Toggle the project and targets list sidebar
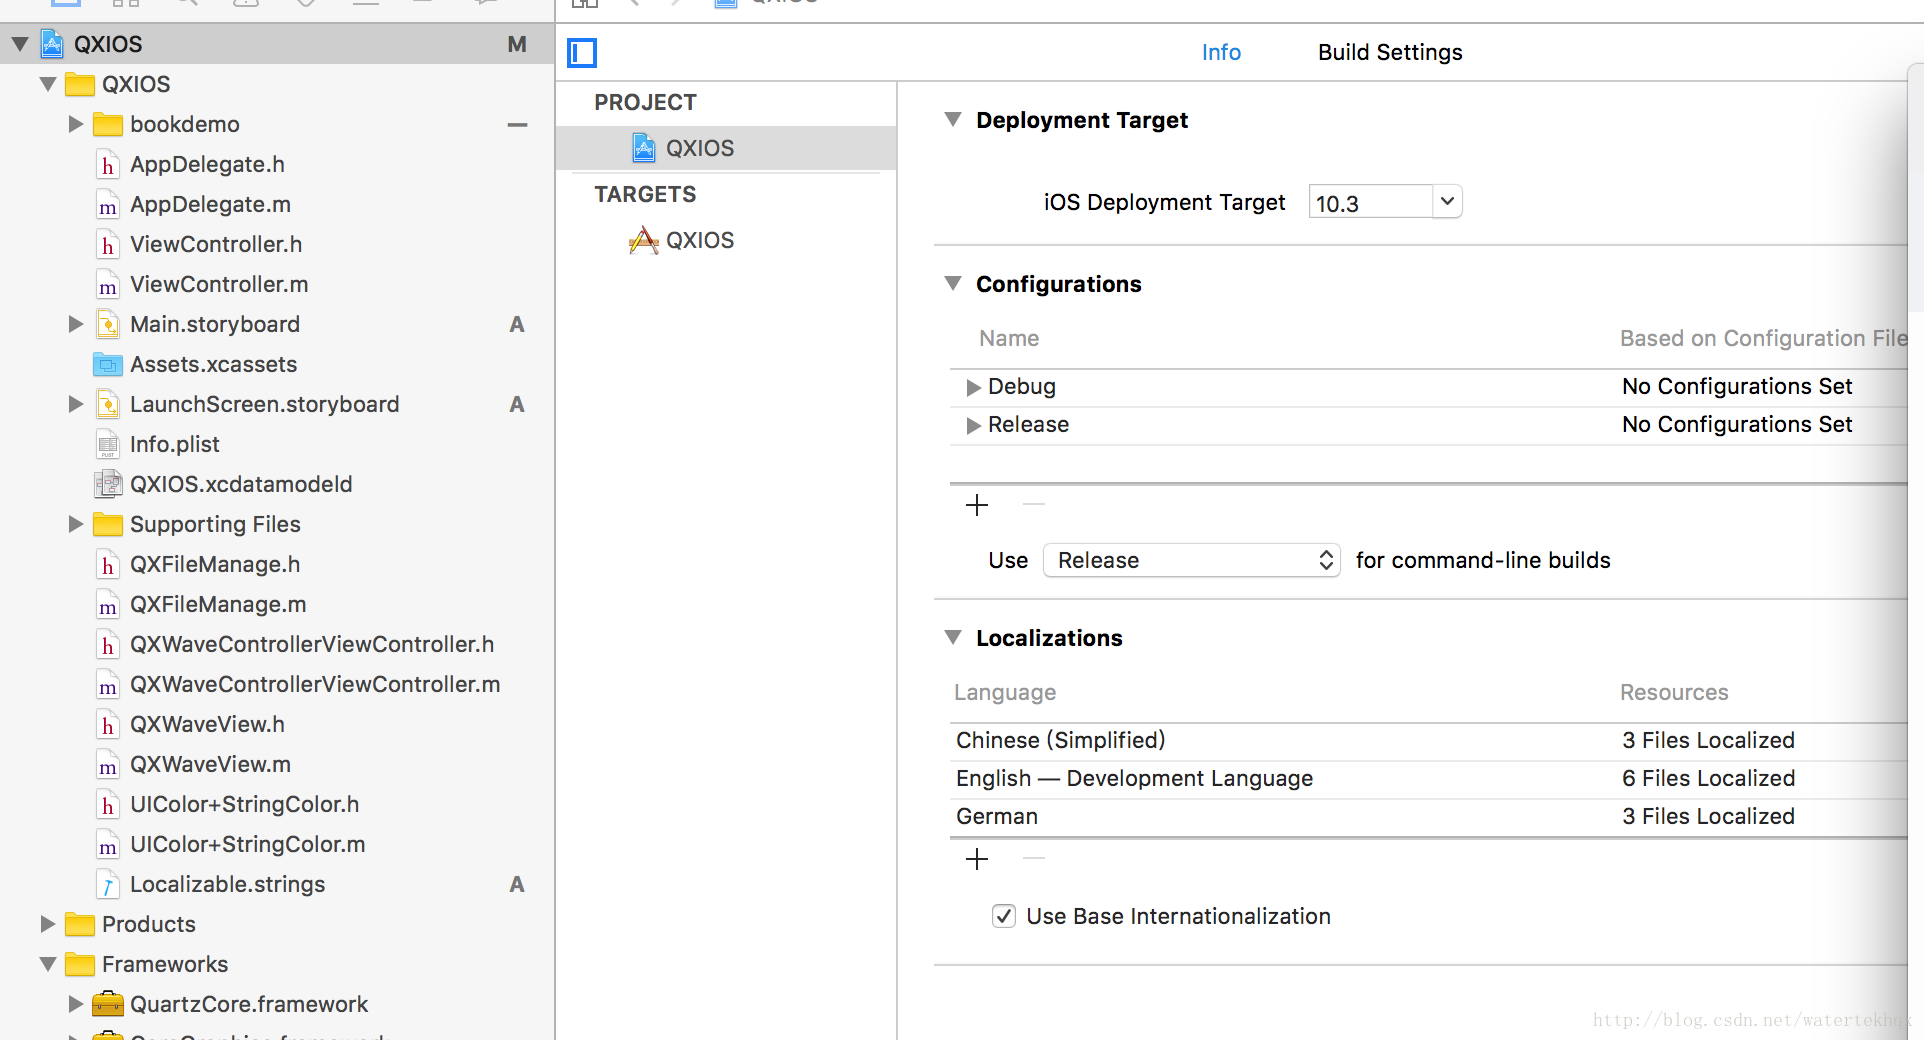 (x=582, y=52)
